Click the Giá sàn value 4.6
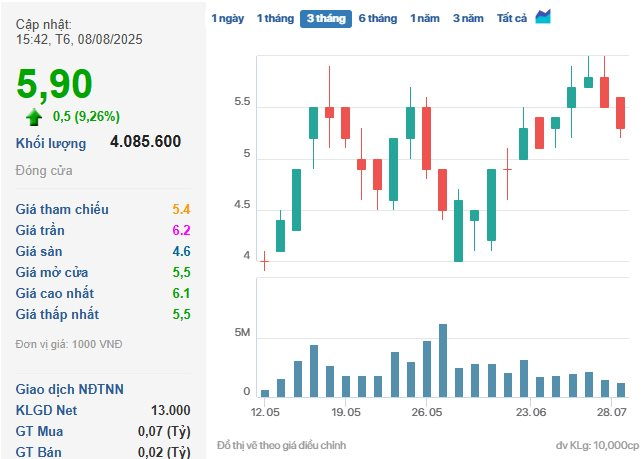 pyautogui.click(x=181, y=251)
